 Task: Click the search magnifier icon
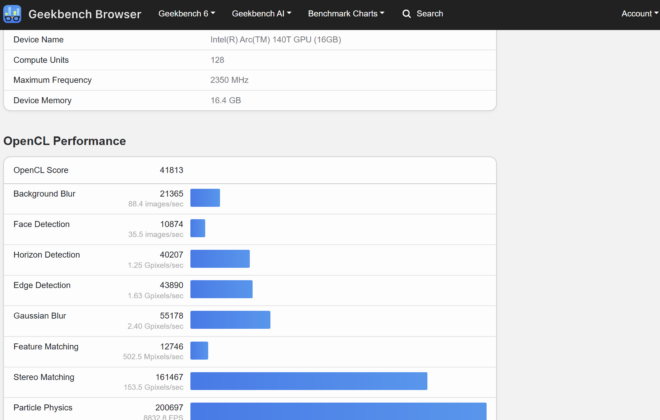pyautogui.click(x=406, y=14)
